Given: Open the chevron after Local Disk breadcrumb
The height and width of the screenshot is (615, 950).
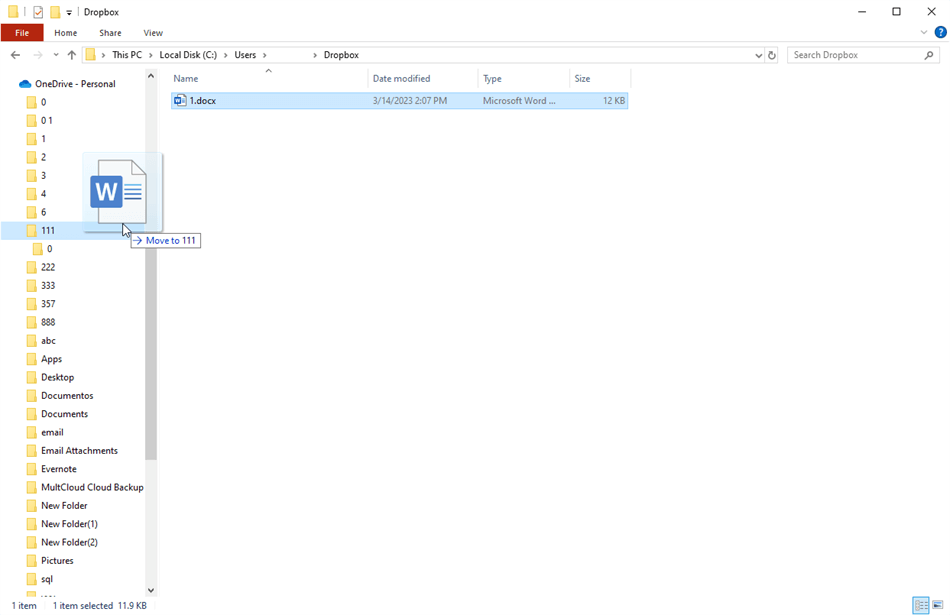Looking at the screenshot, I should click(225, 55).
